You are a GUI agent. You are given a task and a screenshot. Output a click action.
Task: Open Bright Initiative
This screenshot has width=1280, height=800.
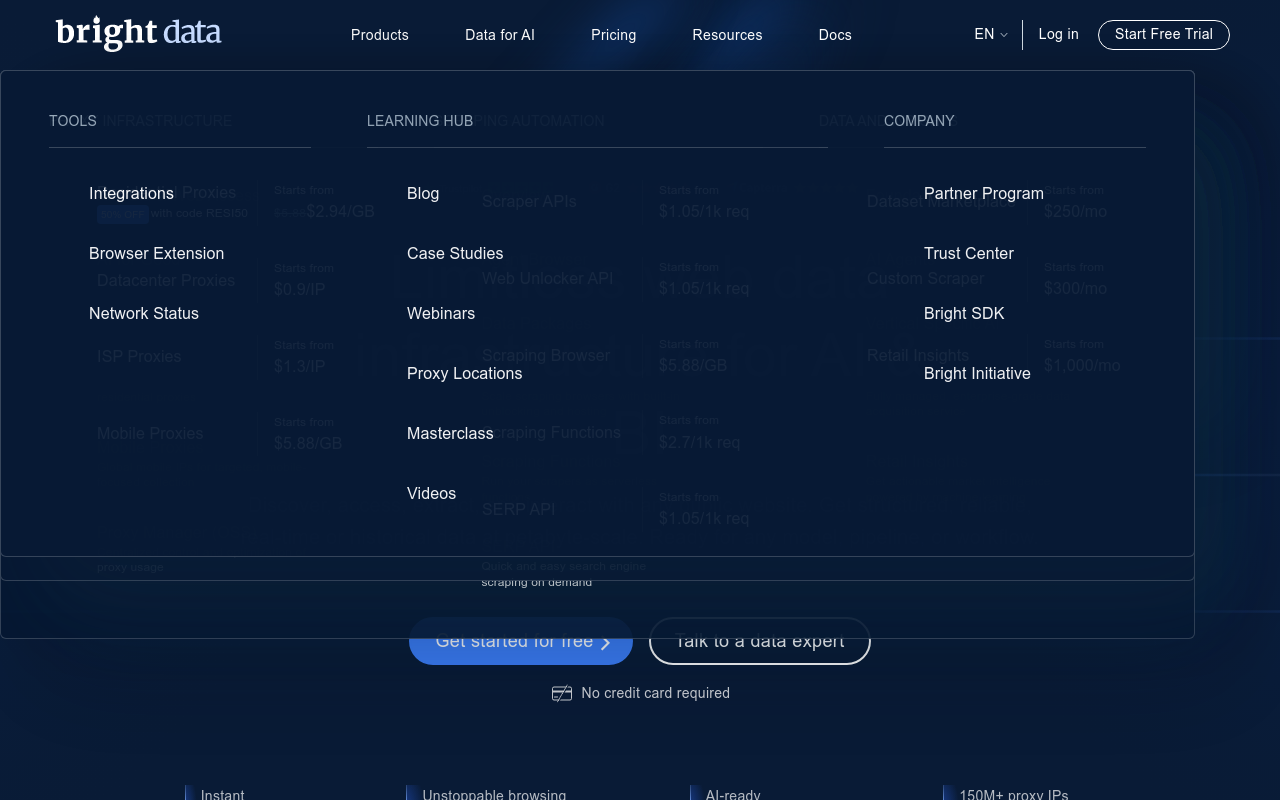tap(977, 373)
